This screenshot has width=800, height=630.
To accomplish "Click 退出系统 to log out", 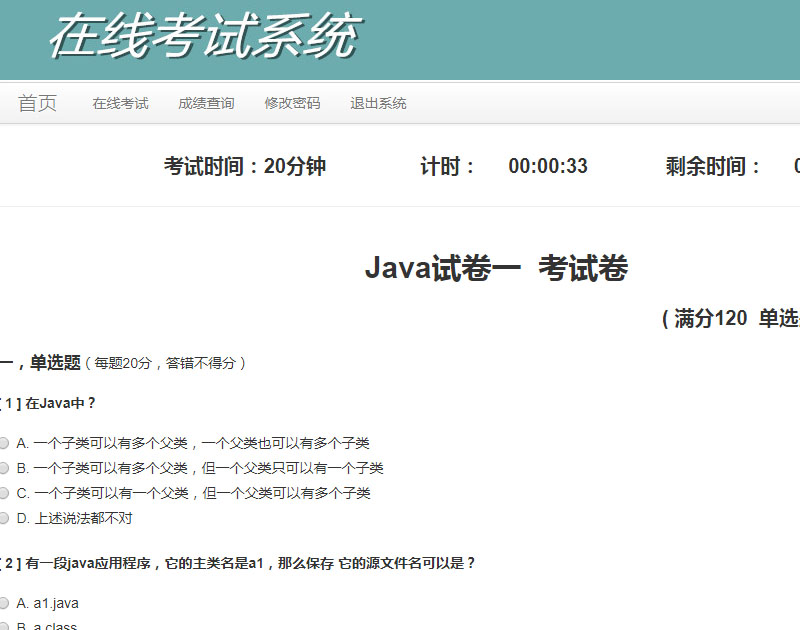I will (378, 104).
